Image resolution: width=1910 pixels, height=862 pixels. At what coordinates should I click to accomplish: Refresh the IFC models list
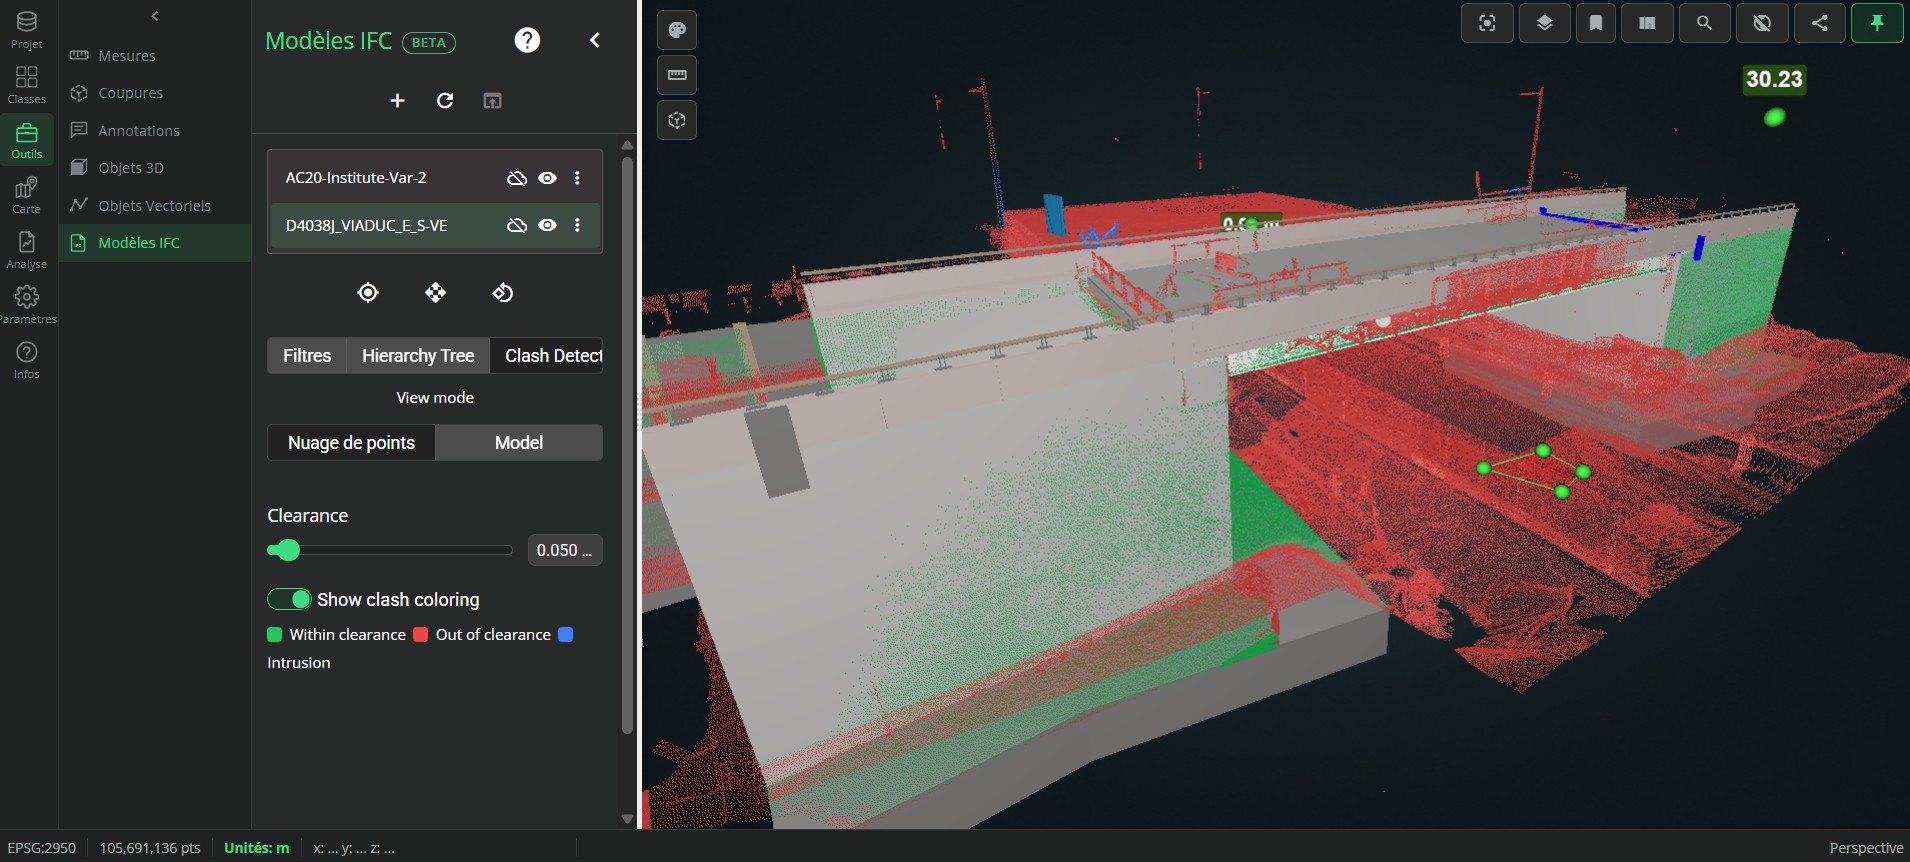445,100
